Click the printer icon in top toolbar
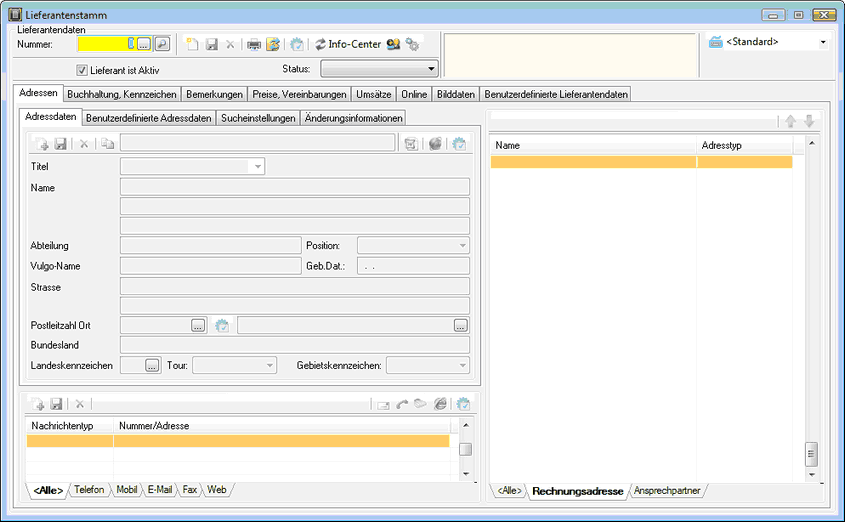 [254, 44]
